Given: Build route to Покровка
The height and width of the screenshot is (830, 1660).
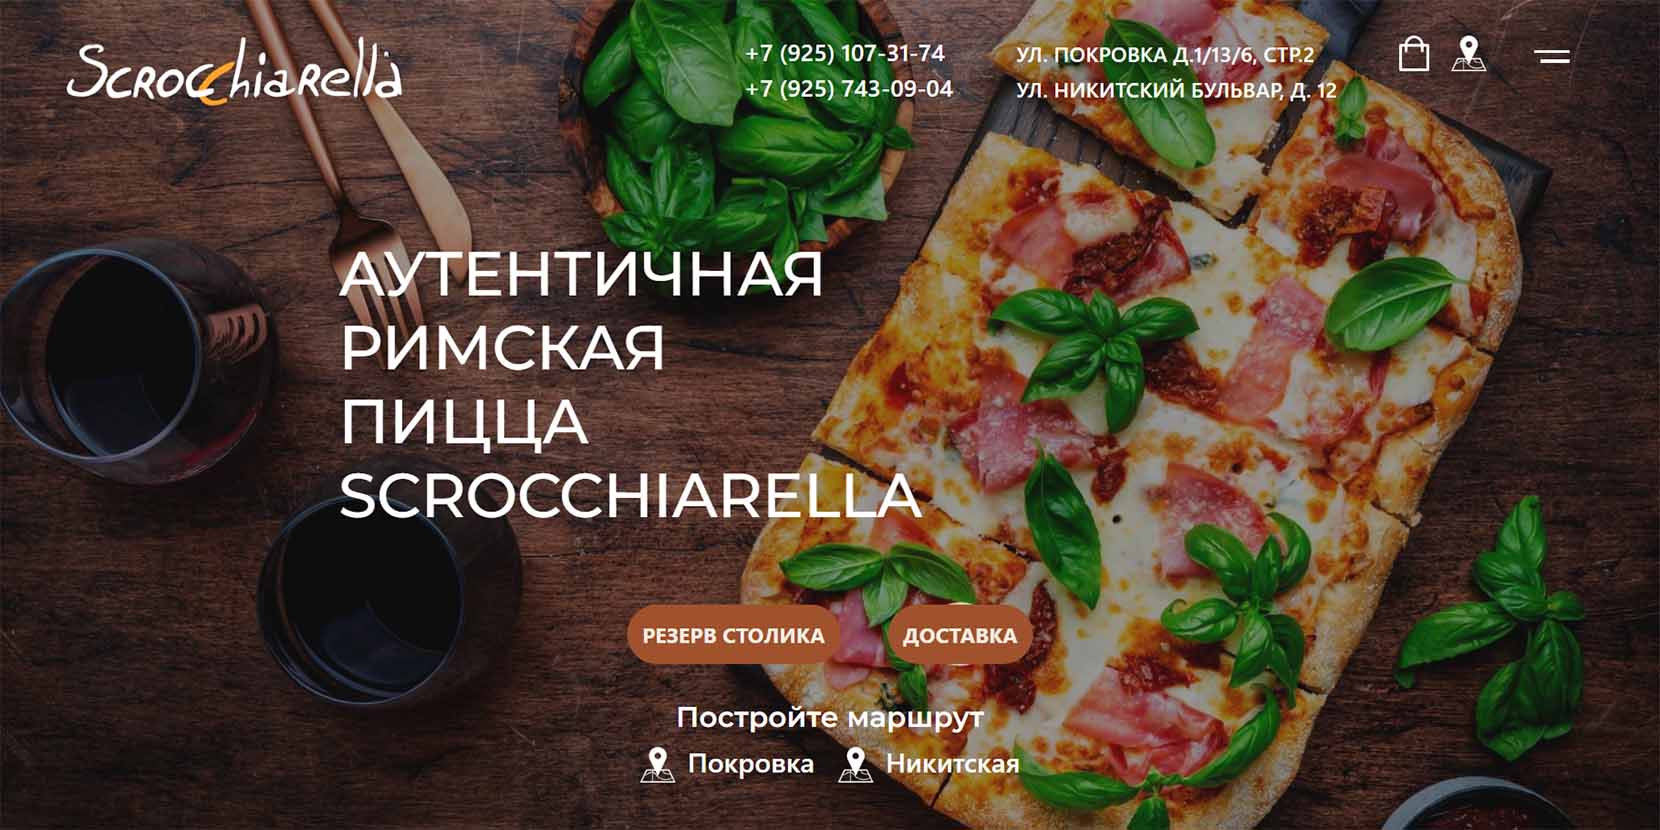Looking at the screenshot, I should 751,765.
